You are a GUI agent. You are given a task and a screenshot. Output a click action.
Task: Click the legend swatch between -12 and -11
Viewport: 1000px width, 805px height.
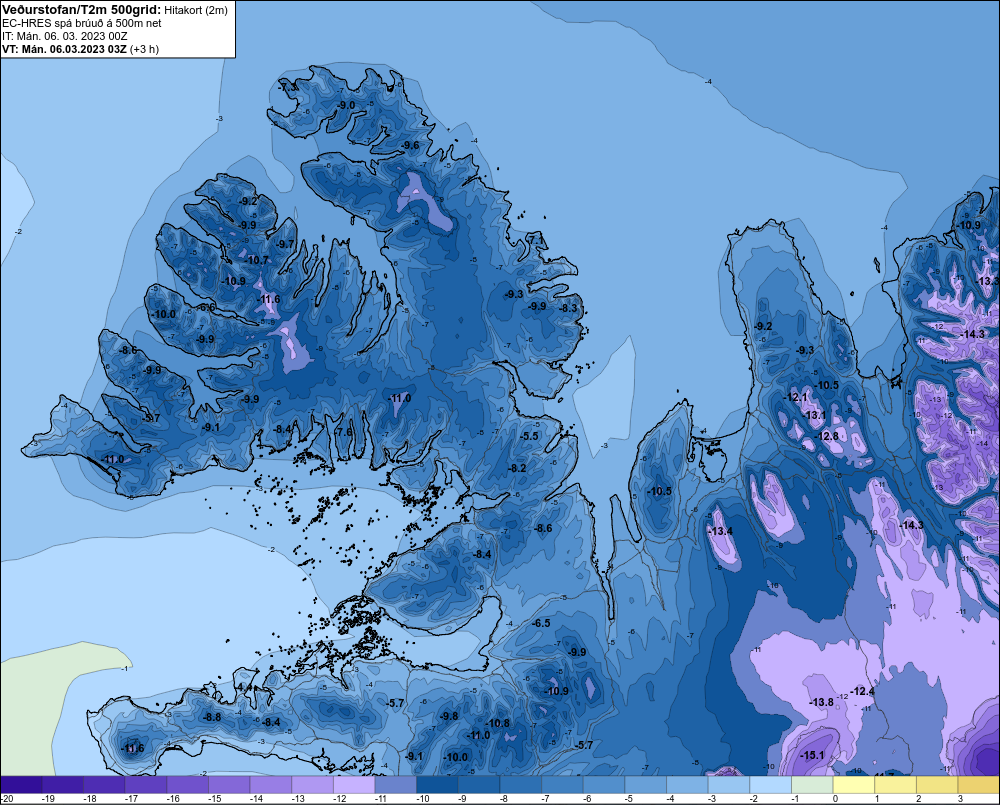pyautogui.click(x=354, y=784)
